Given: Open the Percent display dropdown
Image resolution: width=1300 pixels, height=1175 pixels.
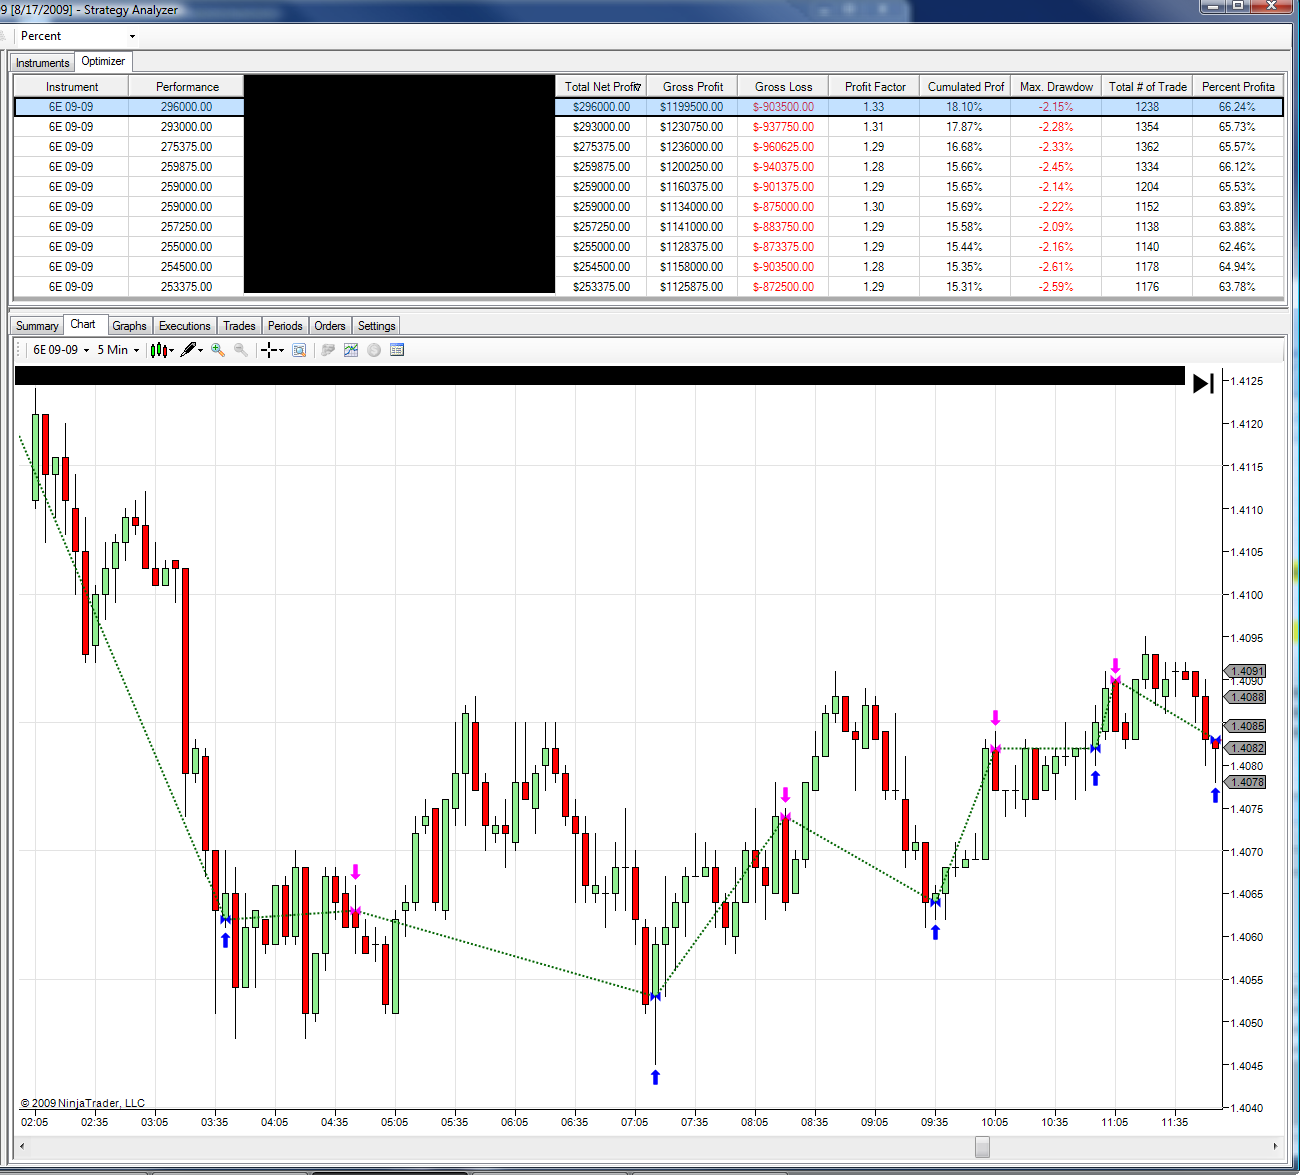Looking at the screenshot, I should tap(78, 36).
